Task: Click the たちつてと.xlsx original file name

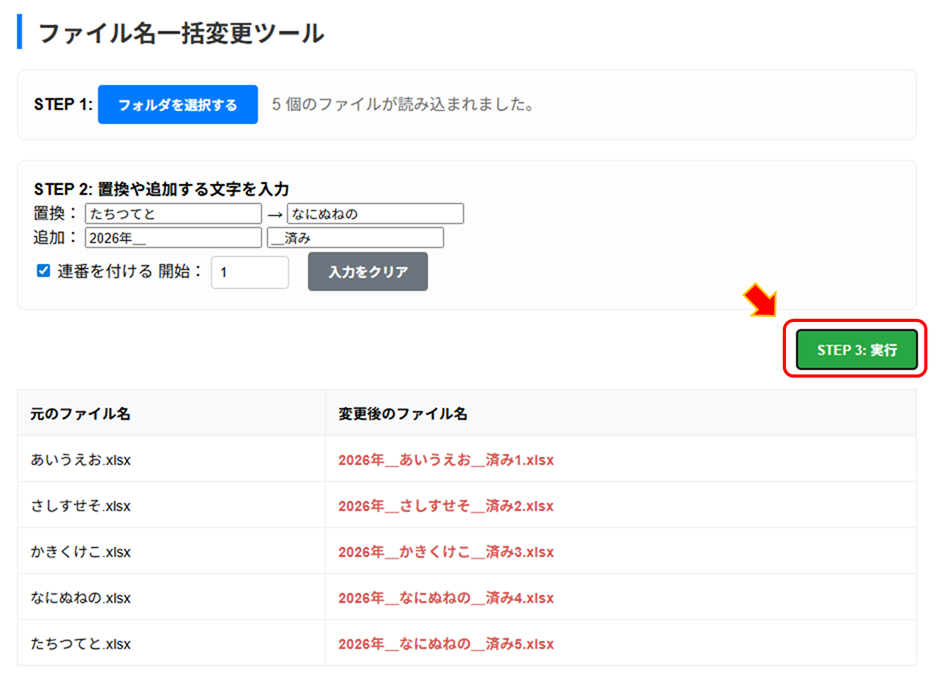Action: 81,643
